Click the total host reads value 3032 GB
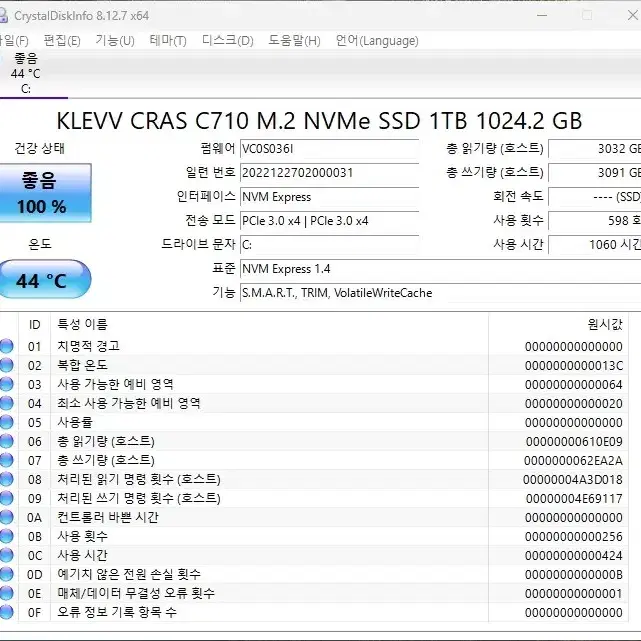The height and width of the screenshot is (641, 641). pos(595,149)
